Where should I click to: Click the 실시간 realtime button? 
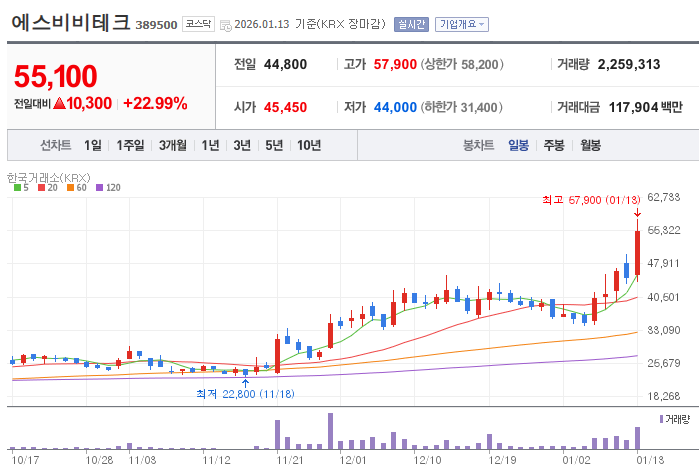[x=411, y=24]
